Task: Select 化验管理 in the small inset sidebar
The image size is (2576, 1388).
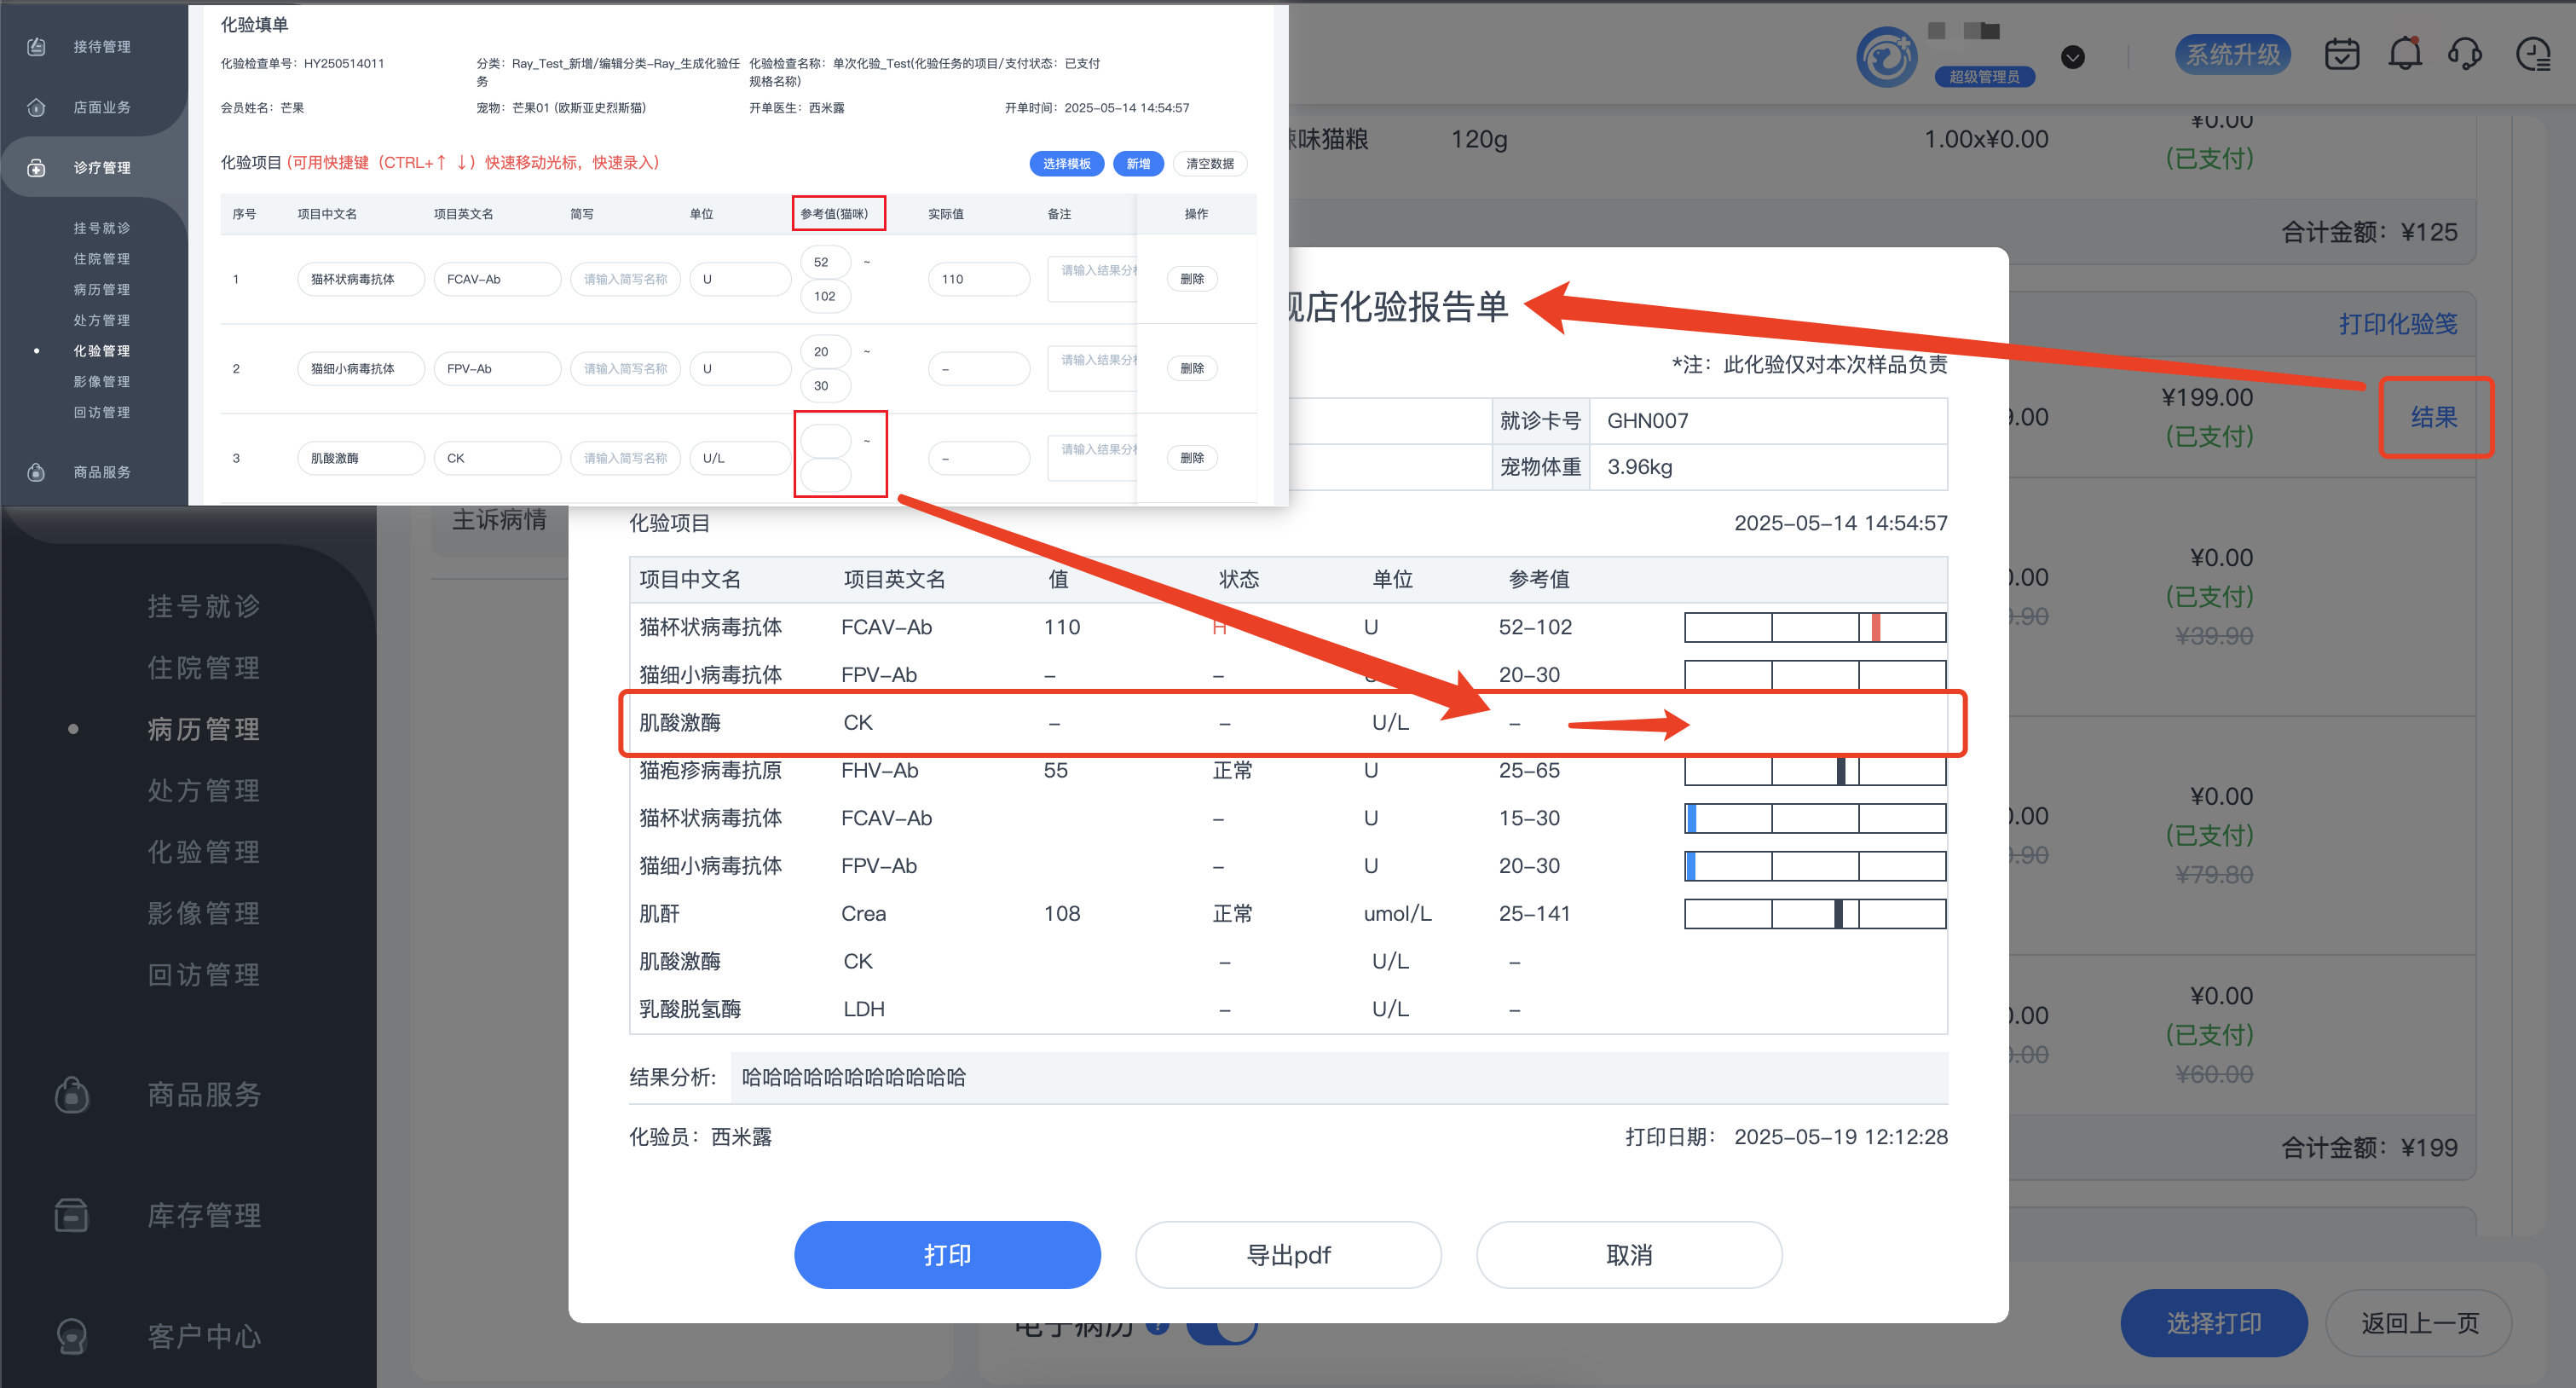Action: pyautogui.click(x=101, y=351)
